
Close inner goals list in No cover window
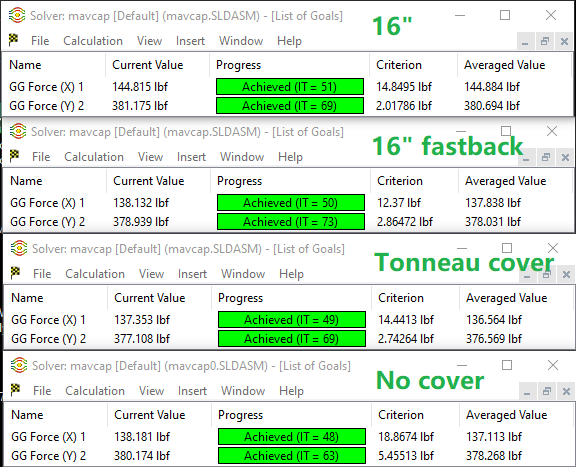(x=566, y=391)
